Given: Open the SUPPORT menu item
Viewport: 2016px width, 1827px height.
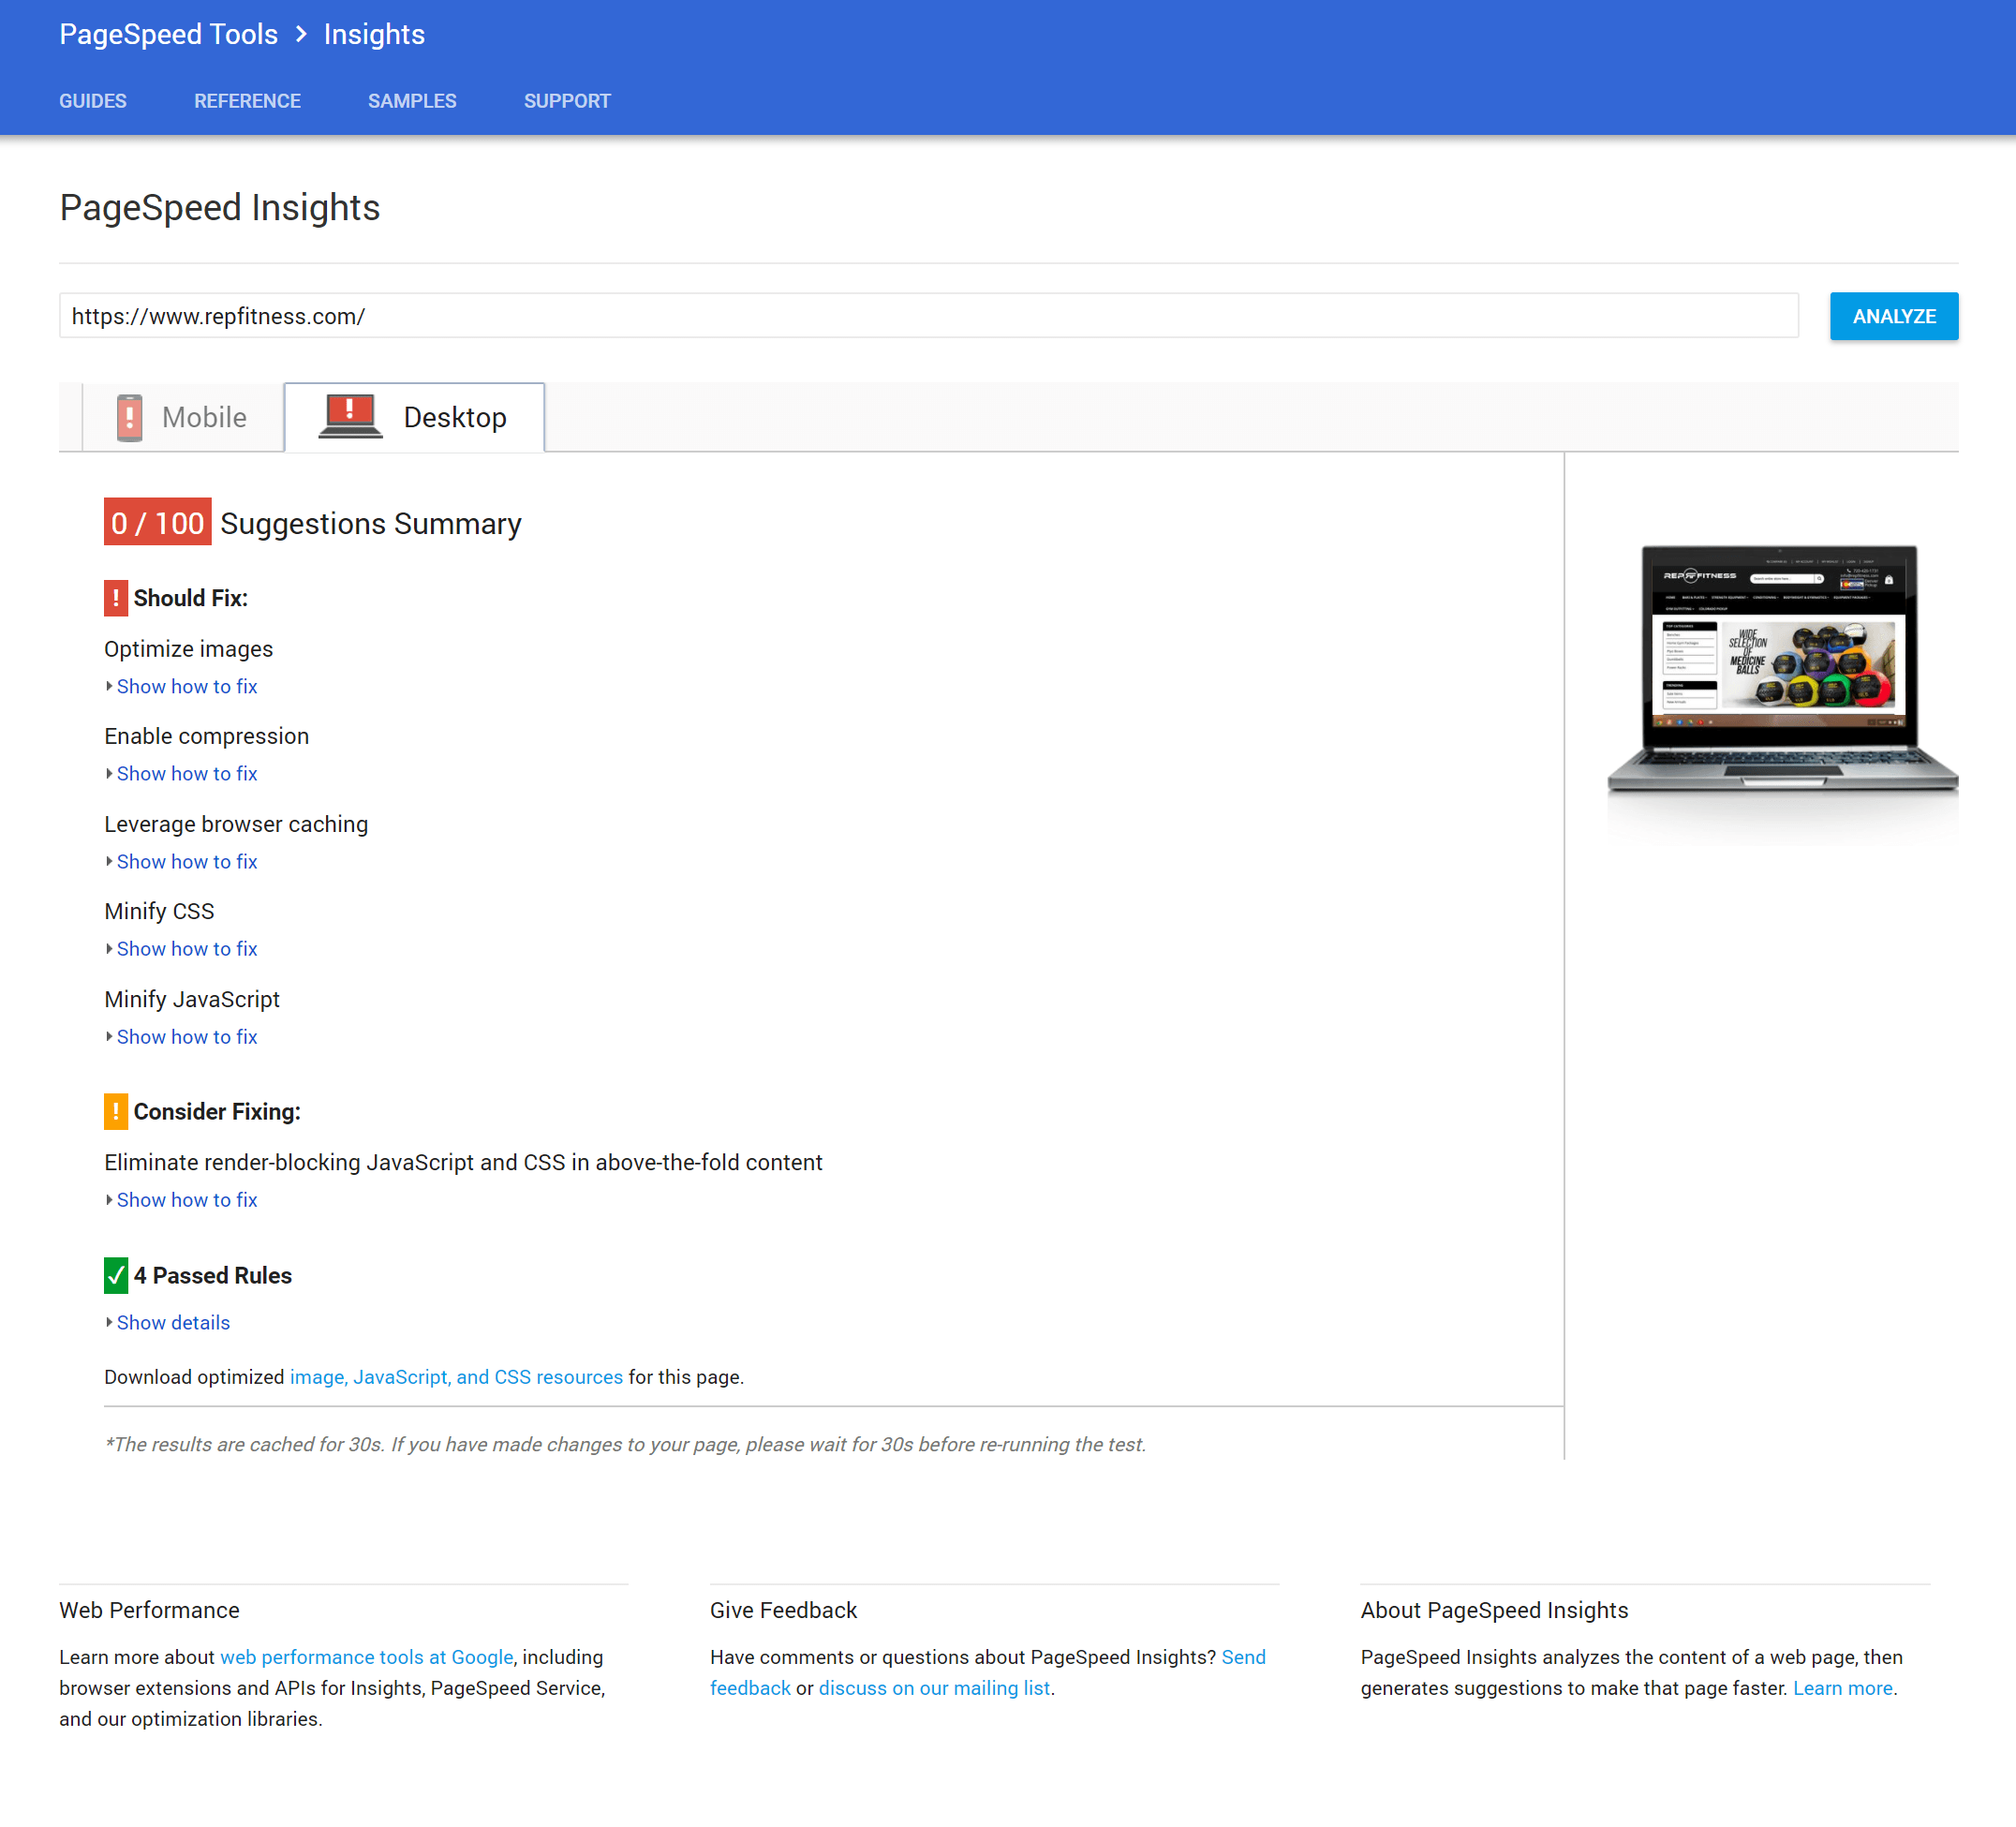Looking at the screenshot, I should (567, 101).
